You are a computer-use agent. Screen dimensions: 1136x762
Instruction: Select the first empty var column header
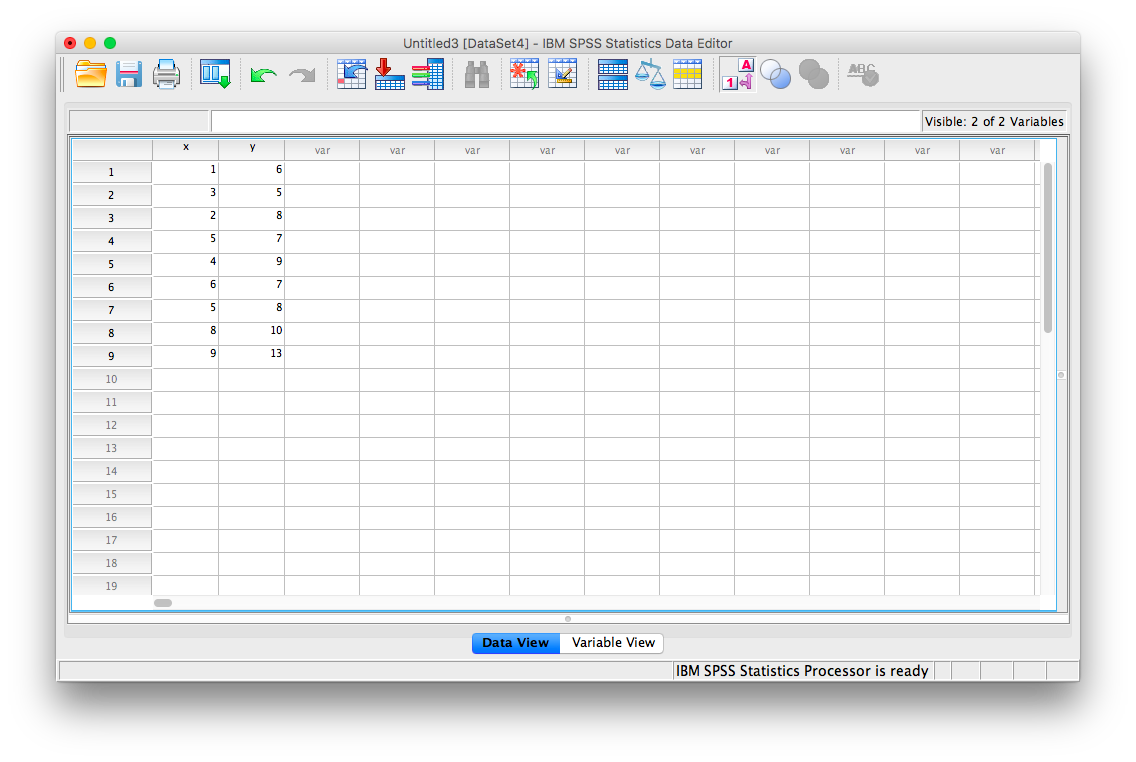322,150
